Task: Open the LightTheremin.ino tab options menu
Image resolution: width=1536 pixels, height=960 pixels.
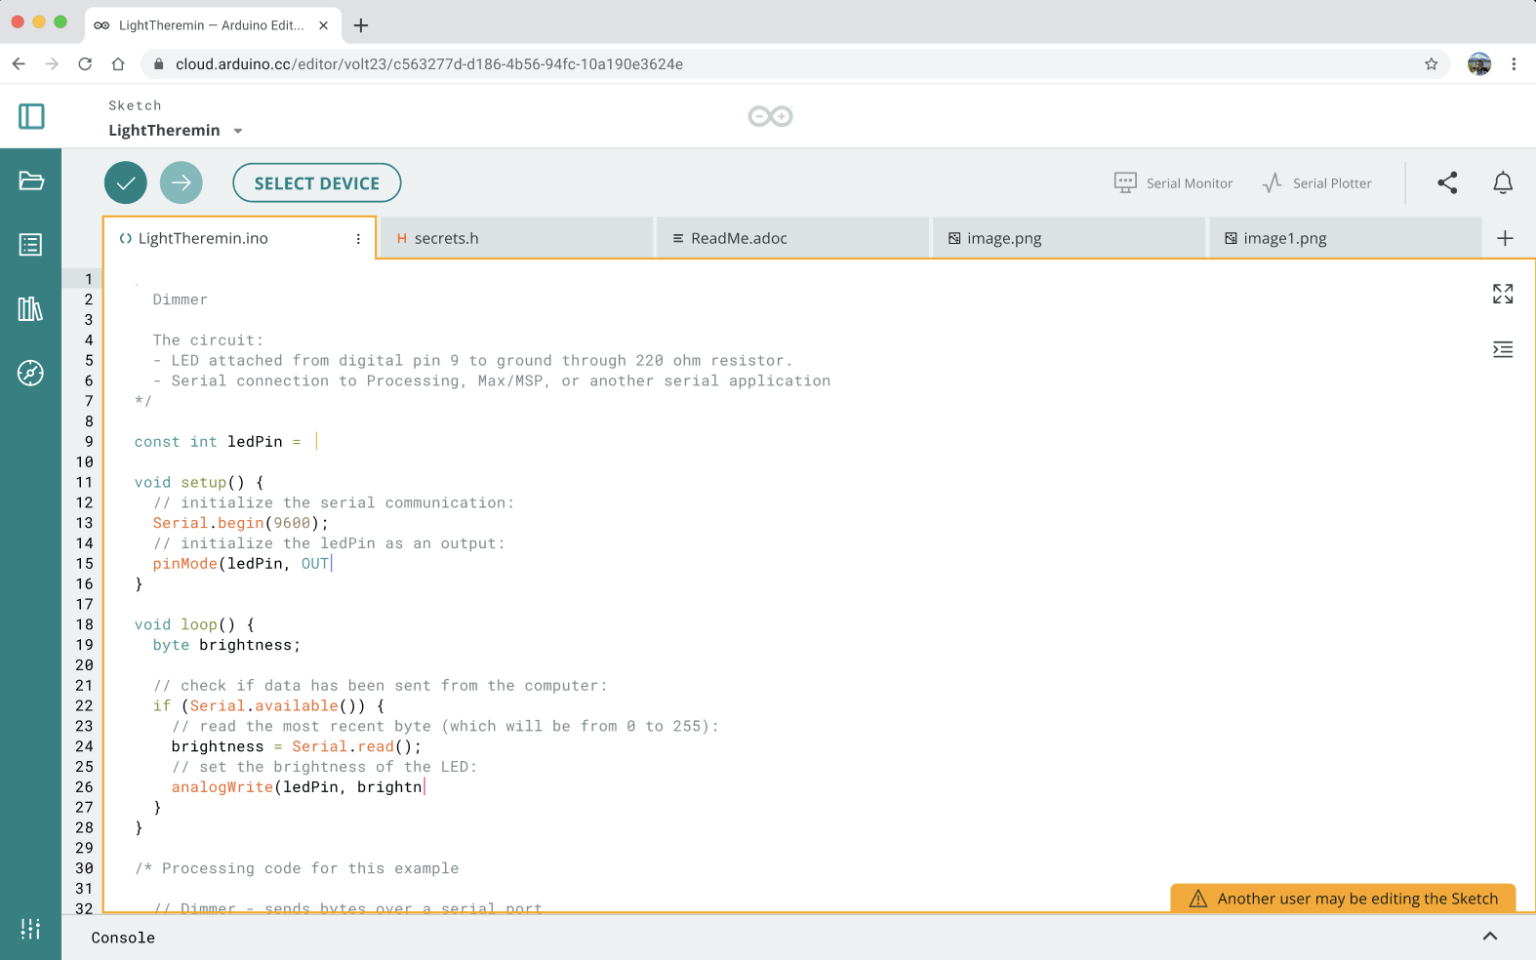Action: [x=357, y=238]
